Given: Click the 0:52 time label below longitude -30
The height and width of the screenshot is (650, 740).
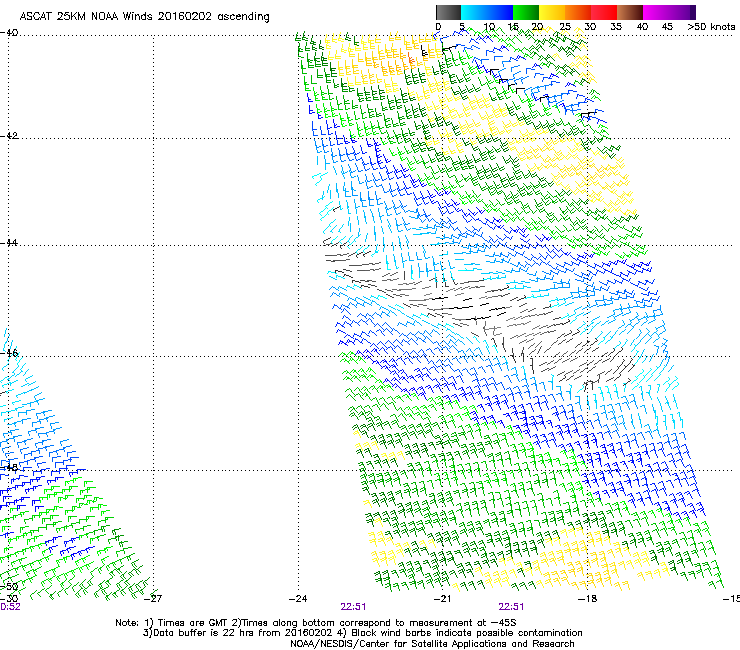Looking at the screenshot, I should point(10,607).
